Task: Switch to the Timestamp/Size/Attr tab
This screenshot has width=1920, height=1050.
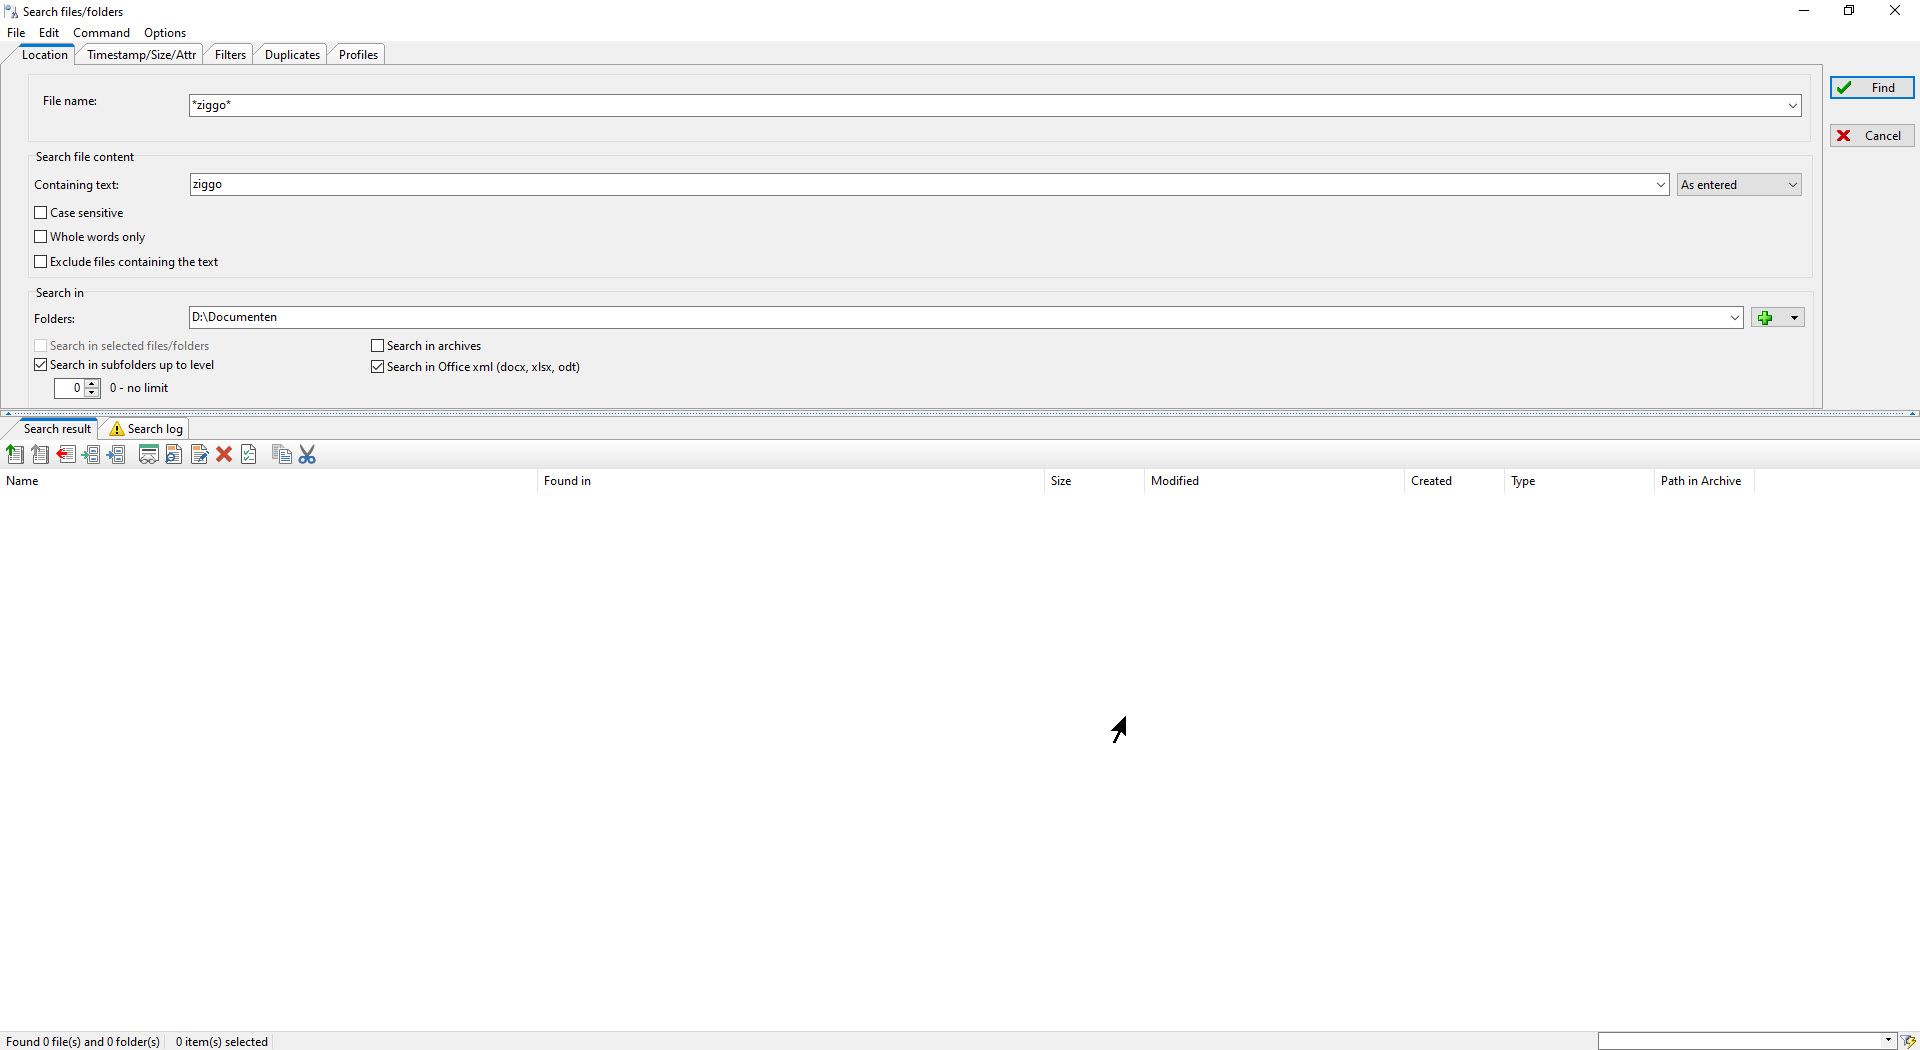Action: pos(141,55)
